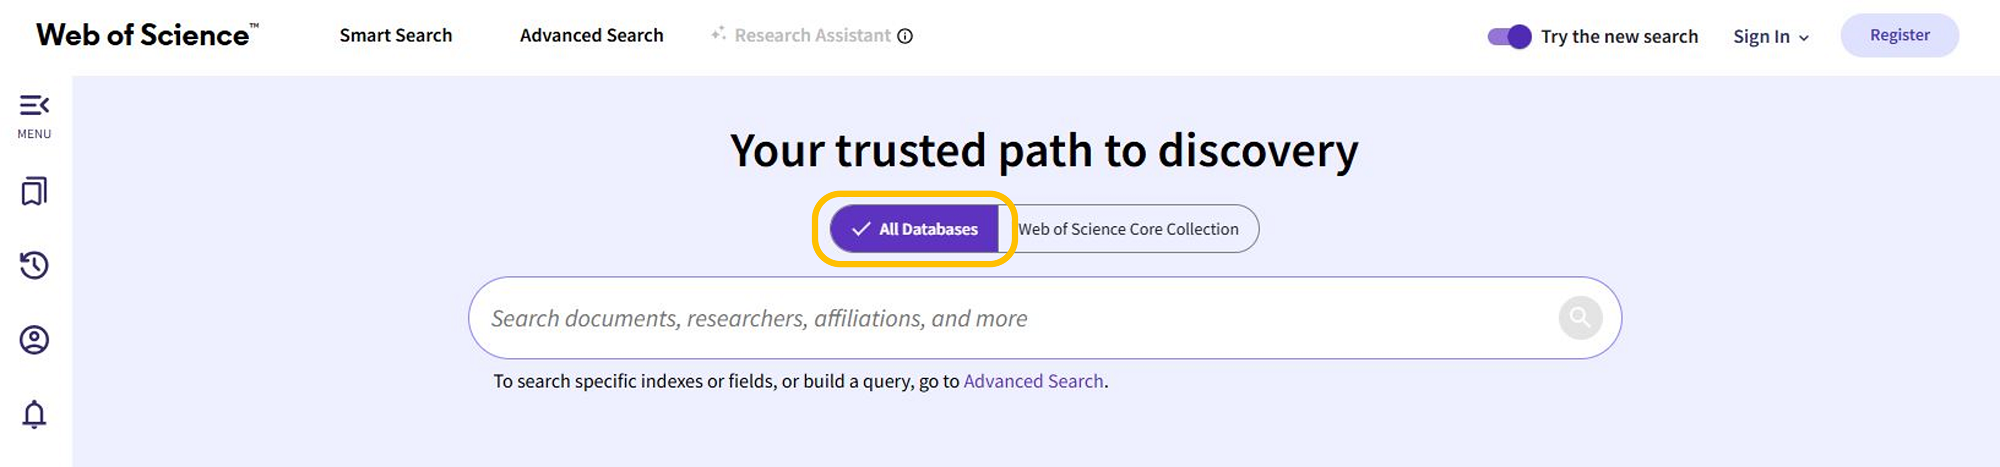Viewport: 2000px width, 467px height.
Task: Collapse the sidebar using the MENU icon
Action: (x=34, y=106)
